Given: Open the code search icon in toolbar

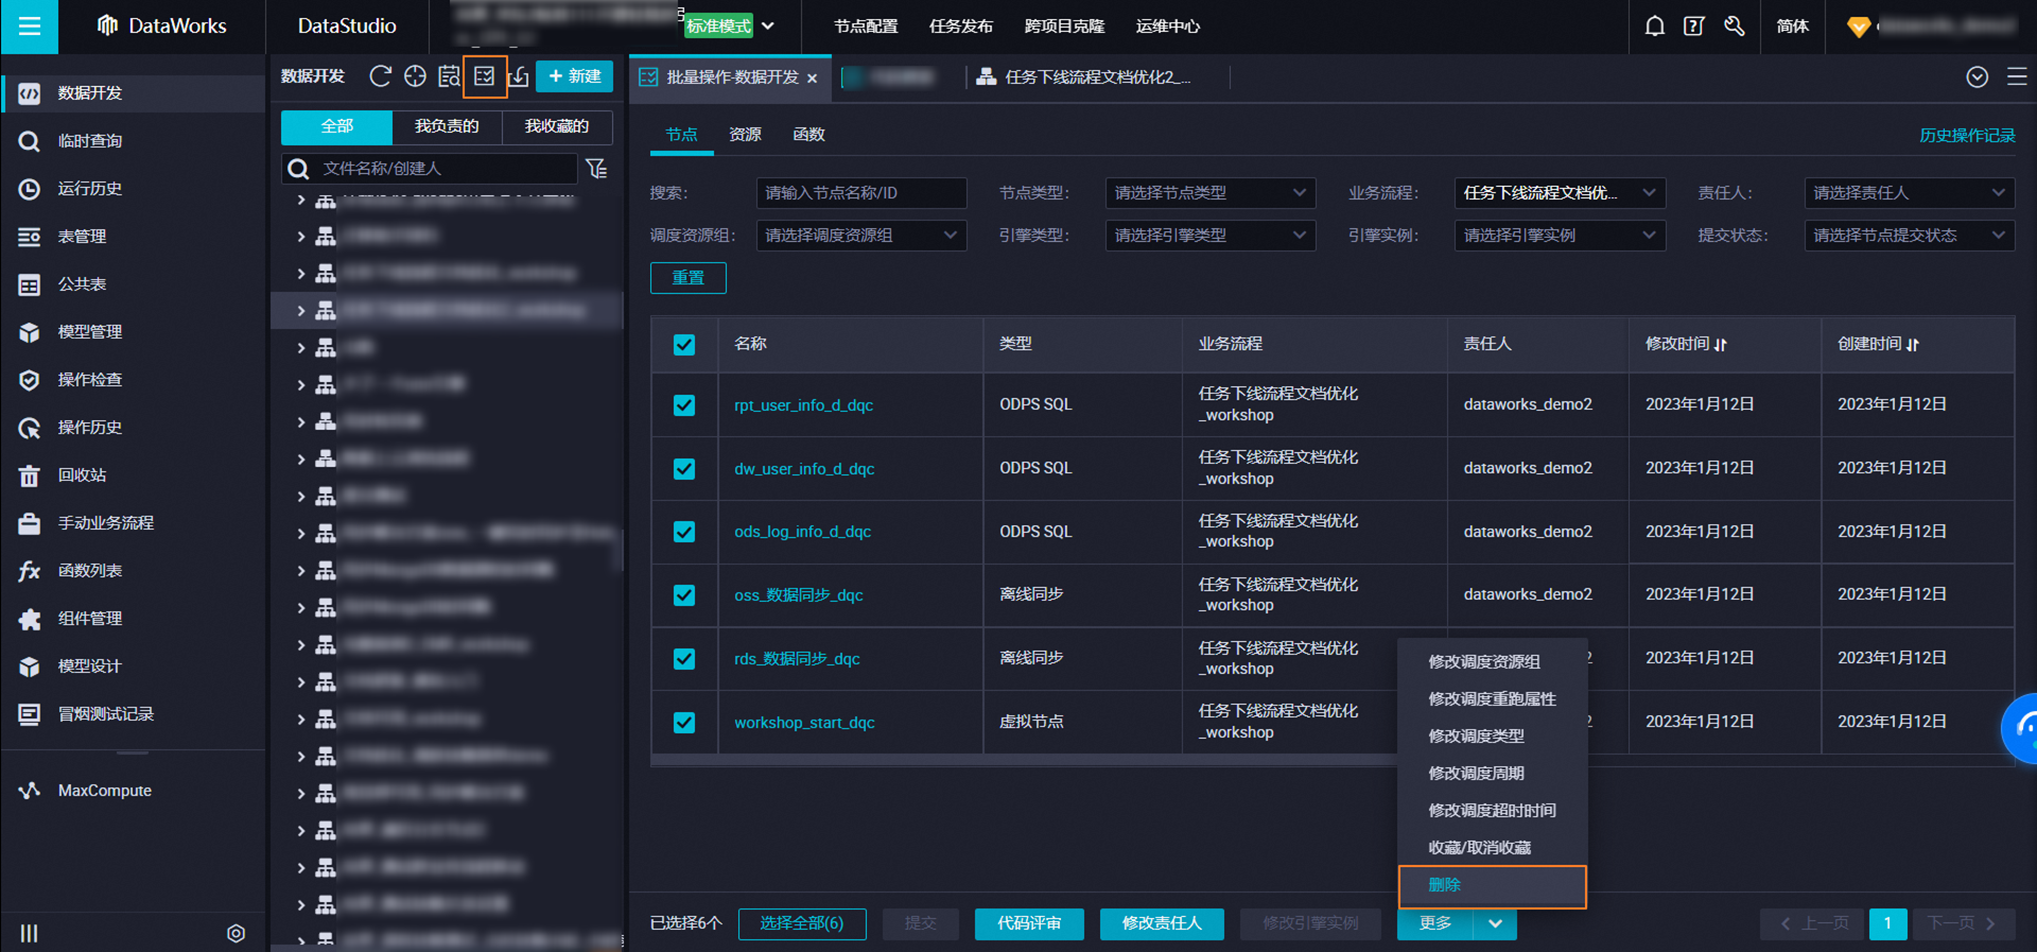Looking at the screenshot, I should click(x=449, y=76).
